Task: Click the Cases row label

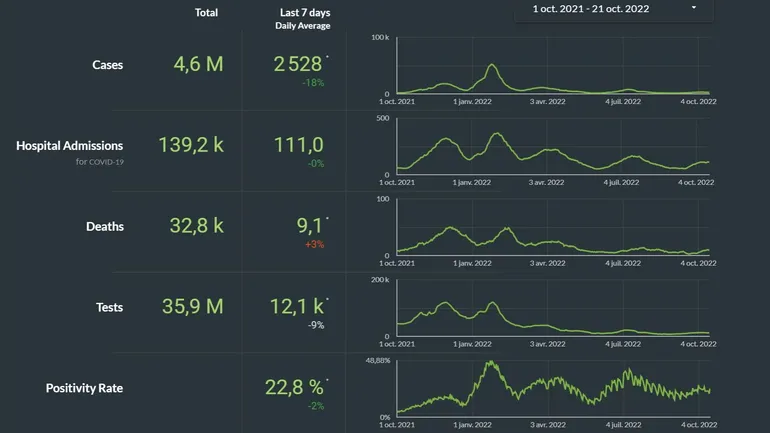Action: point(108,65)
